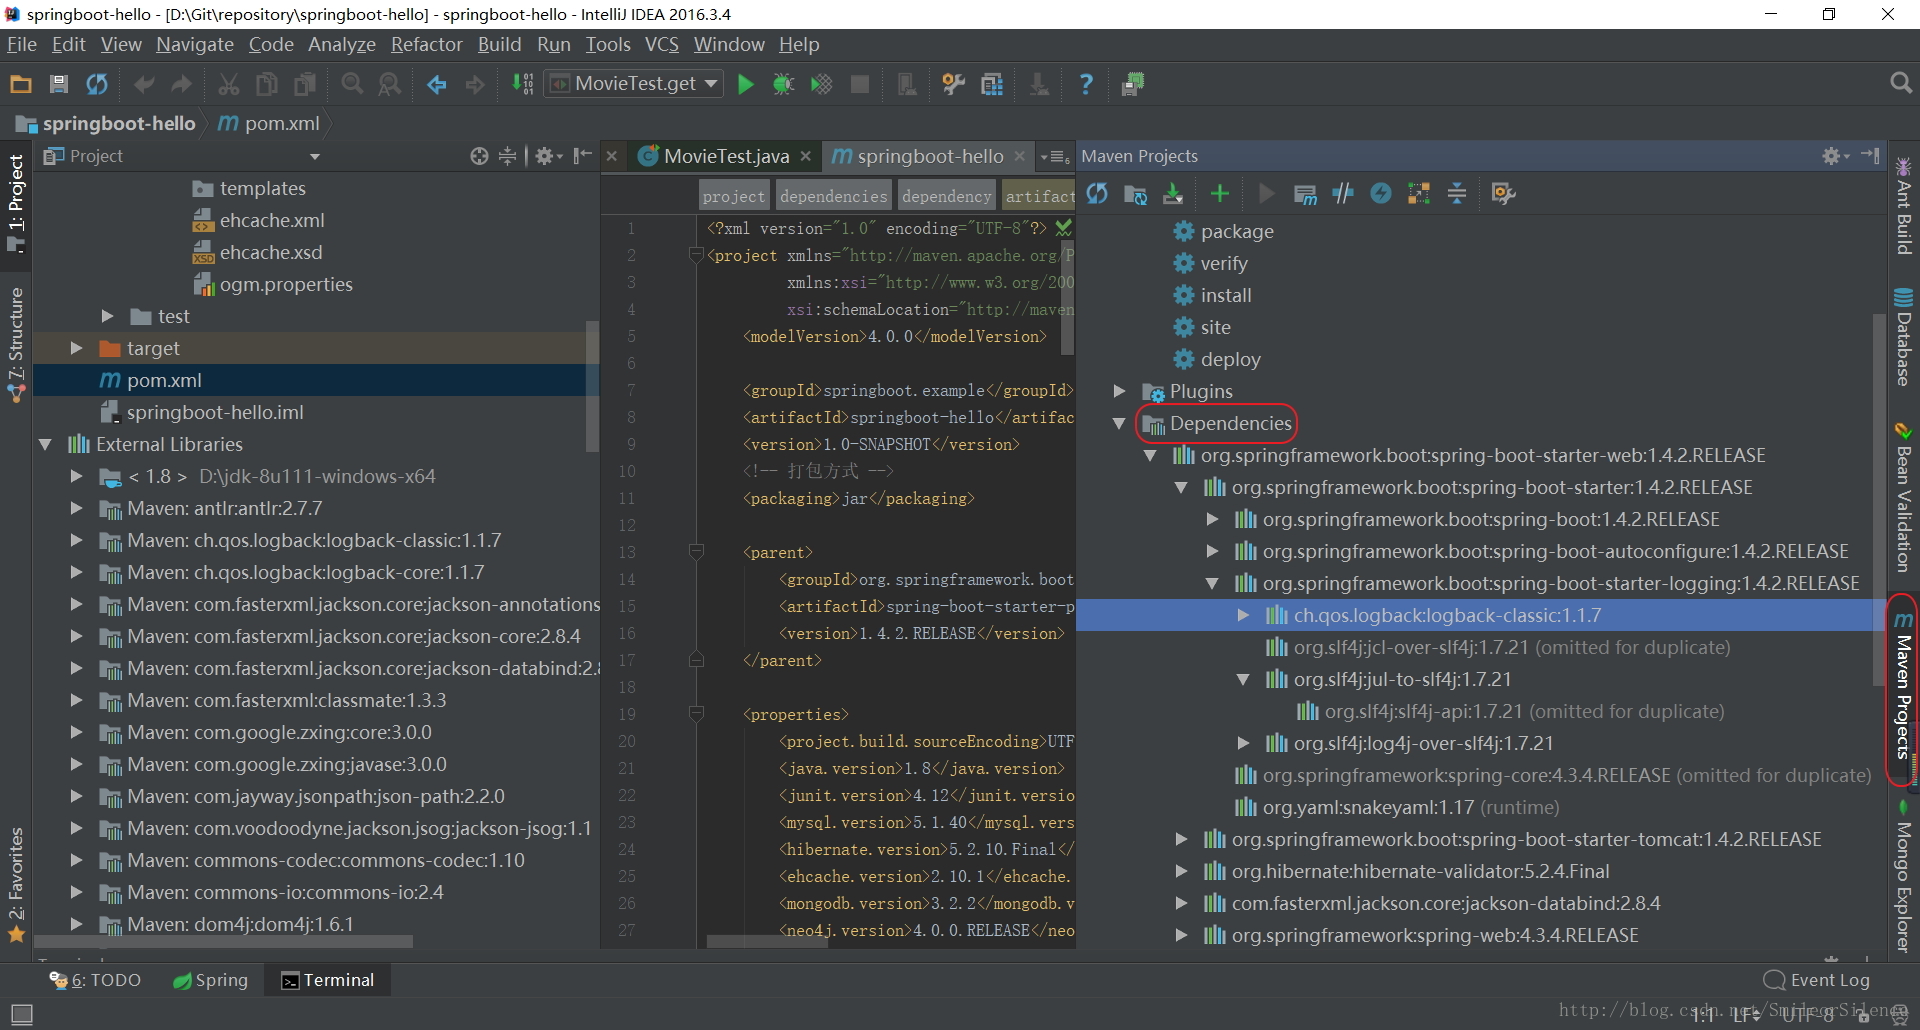The image size is (1920, 1030).
Task: Click Execute Maven Goal icon
Action: click(1305, 193)
